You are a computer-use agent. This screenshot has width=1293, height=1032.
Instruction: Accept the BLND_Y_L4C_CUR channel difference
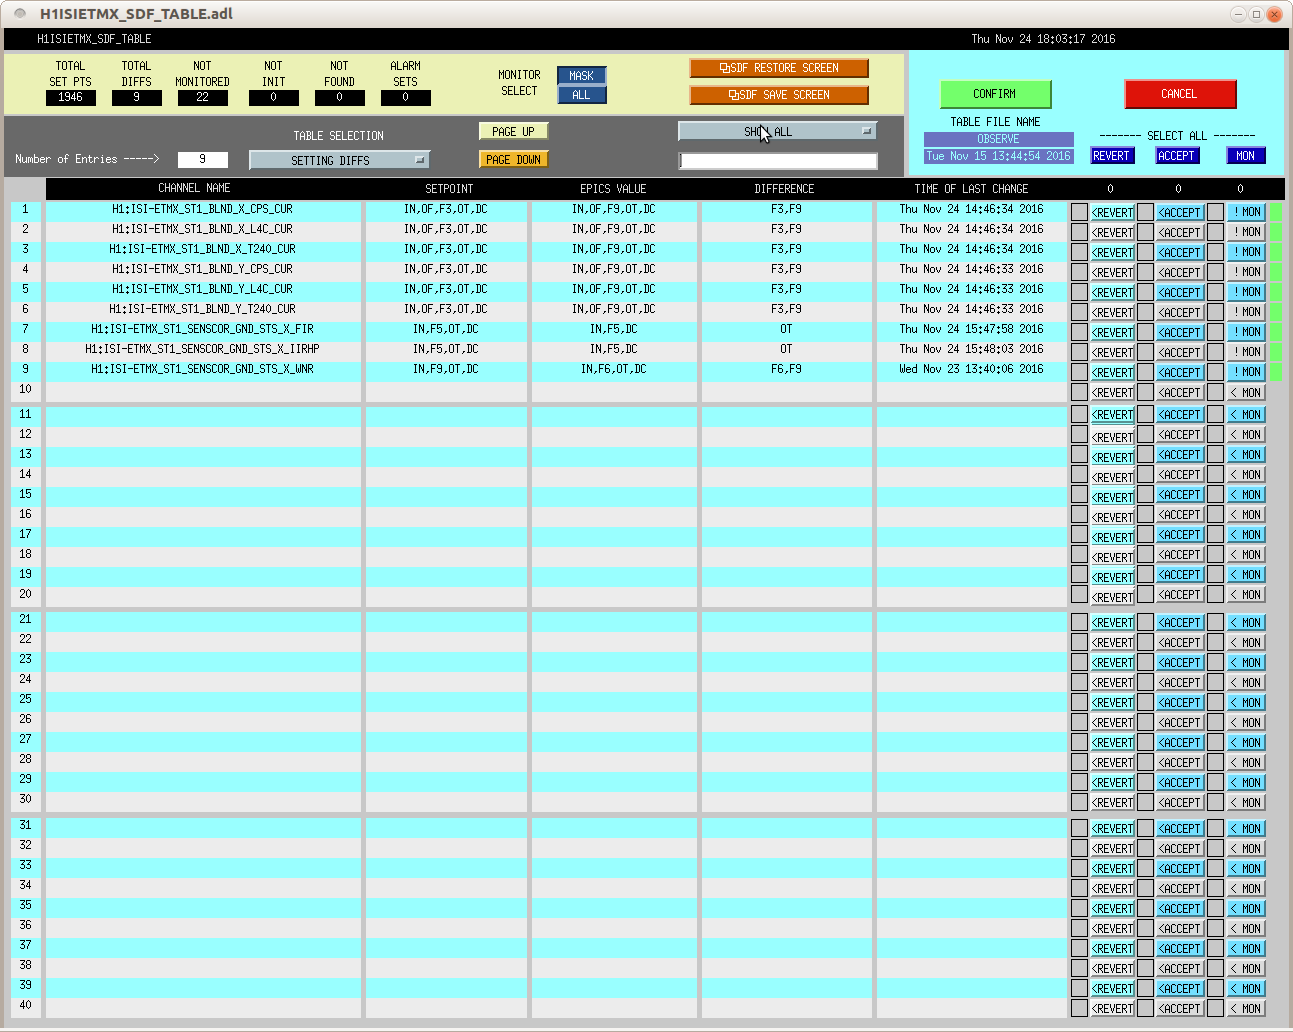pyautogui.click(x=1180, y=292)
